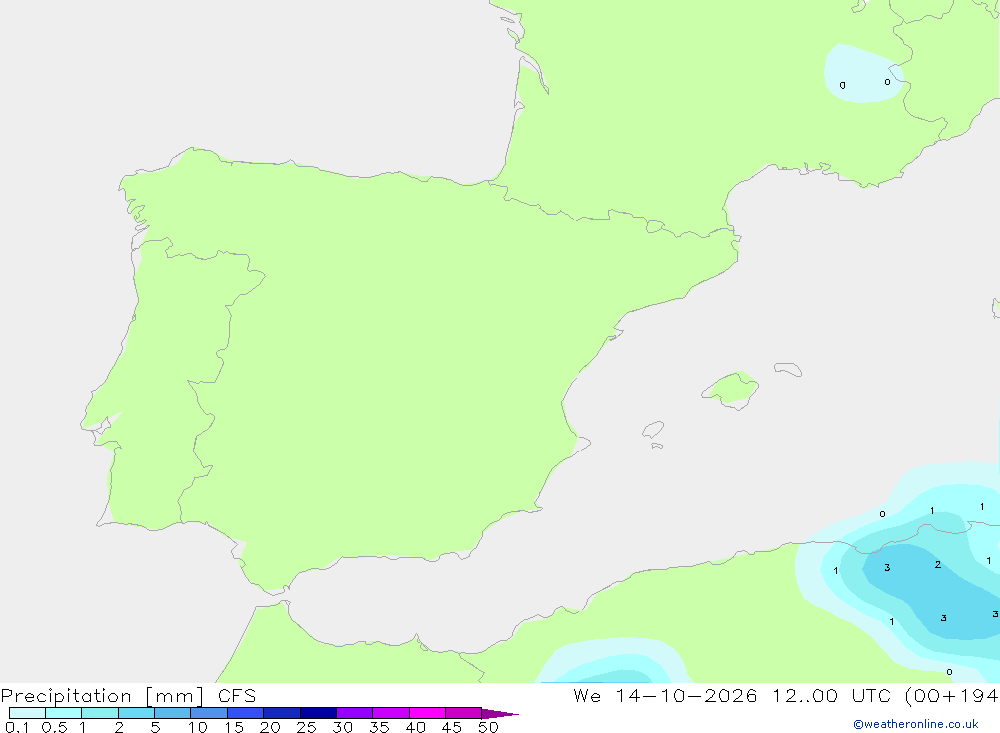Click the 'We' weekday label in footer

point(587,696)
